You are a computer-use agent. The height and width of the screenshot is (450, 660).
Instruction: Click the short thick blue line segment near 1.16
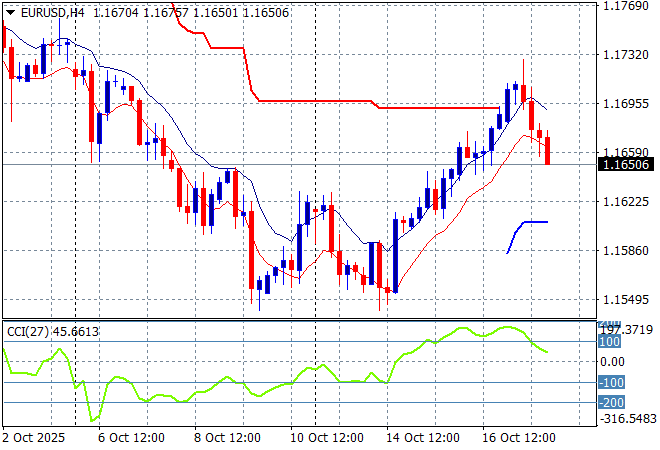point(527,237)
